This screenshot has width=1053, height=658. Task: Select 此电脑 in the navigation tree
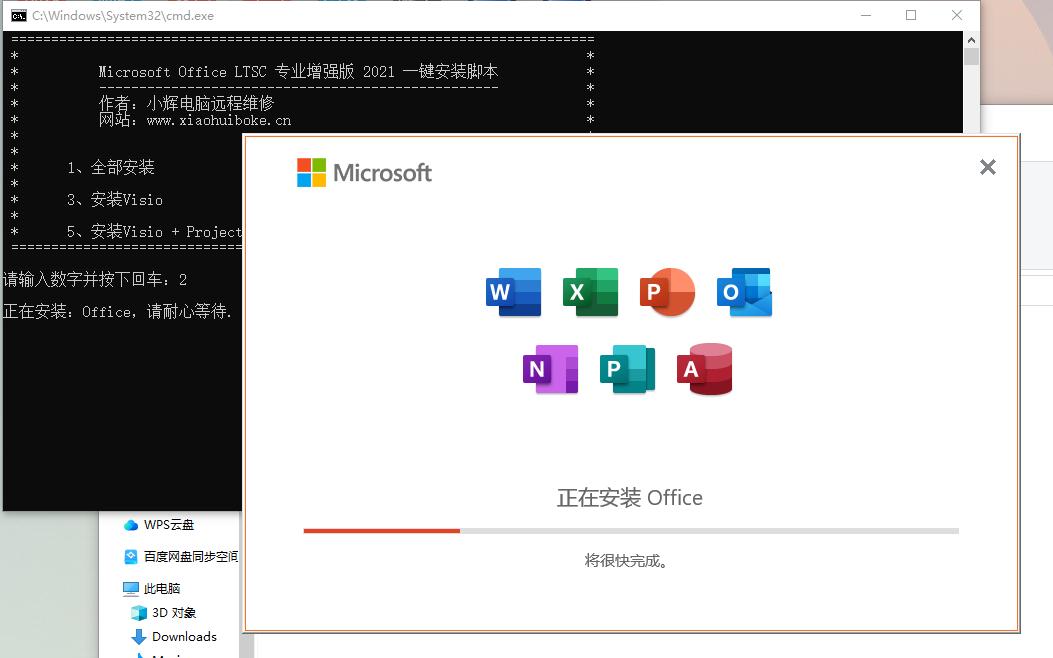pyautogui.click(x=161, y=589)
